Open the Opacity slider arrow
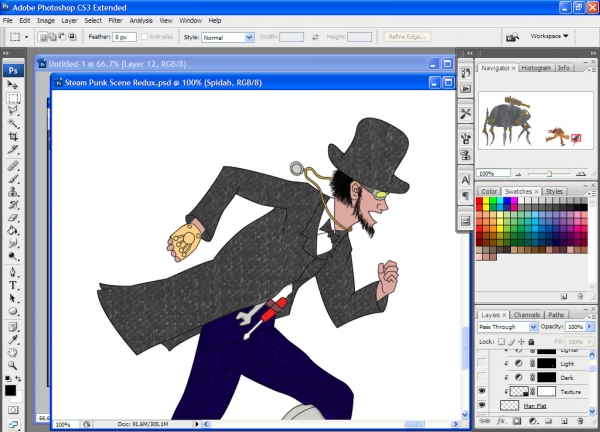The height and width of the screenshot is (432, 600). tap(590, 326)
